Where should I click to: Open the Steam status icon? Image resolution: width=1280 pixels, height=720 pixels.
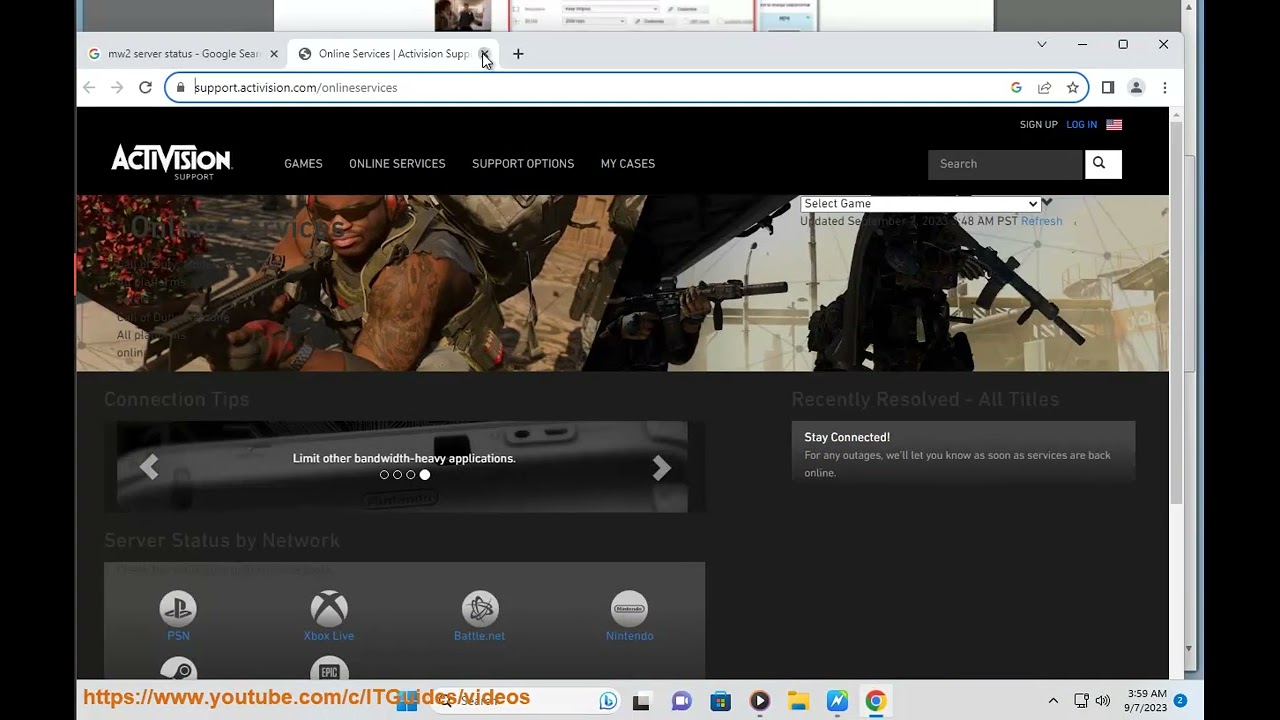(178, 669)
